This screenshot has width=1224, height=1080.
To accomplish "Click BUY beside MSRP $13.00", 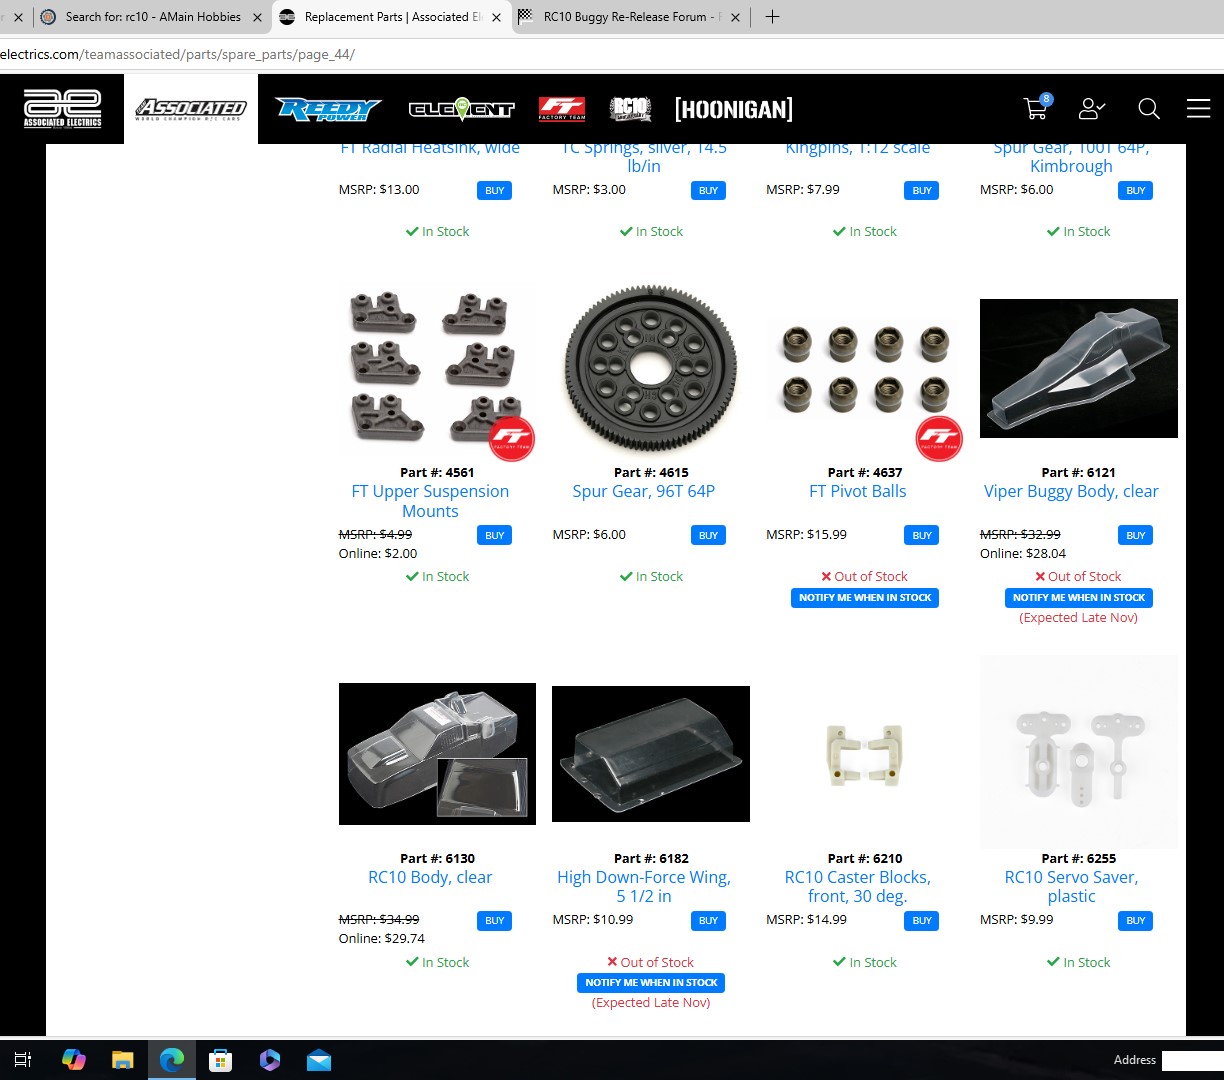I will click(495, 190).
